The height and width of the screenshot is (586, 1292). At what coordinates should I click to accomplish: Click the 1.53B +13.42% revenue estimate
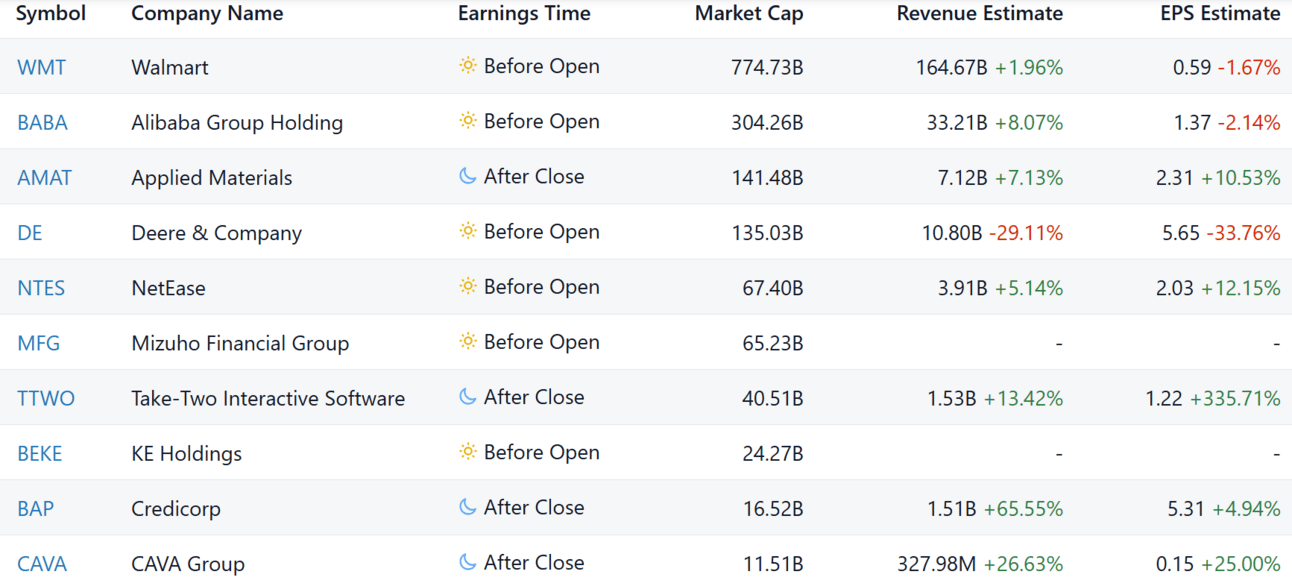[995, 398]
